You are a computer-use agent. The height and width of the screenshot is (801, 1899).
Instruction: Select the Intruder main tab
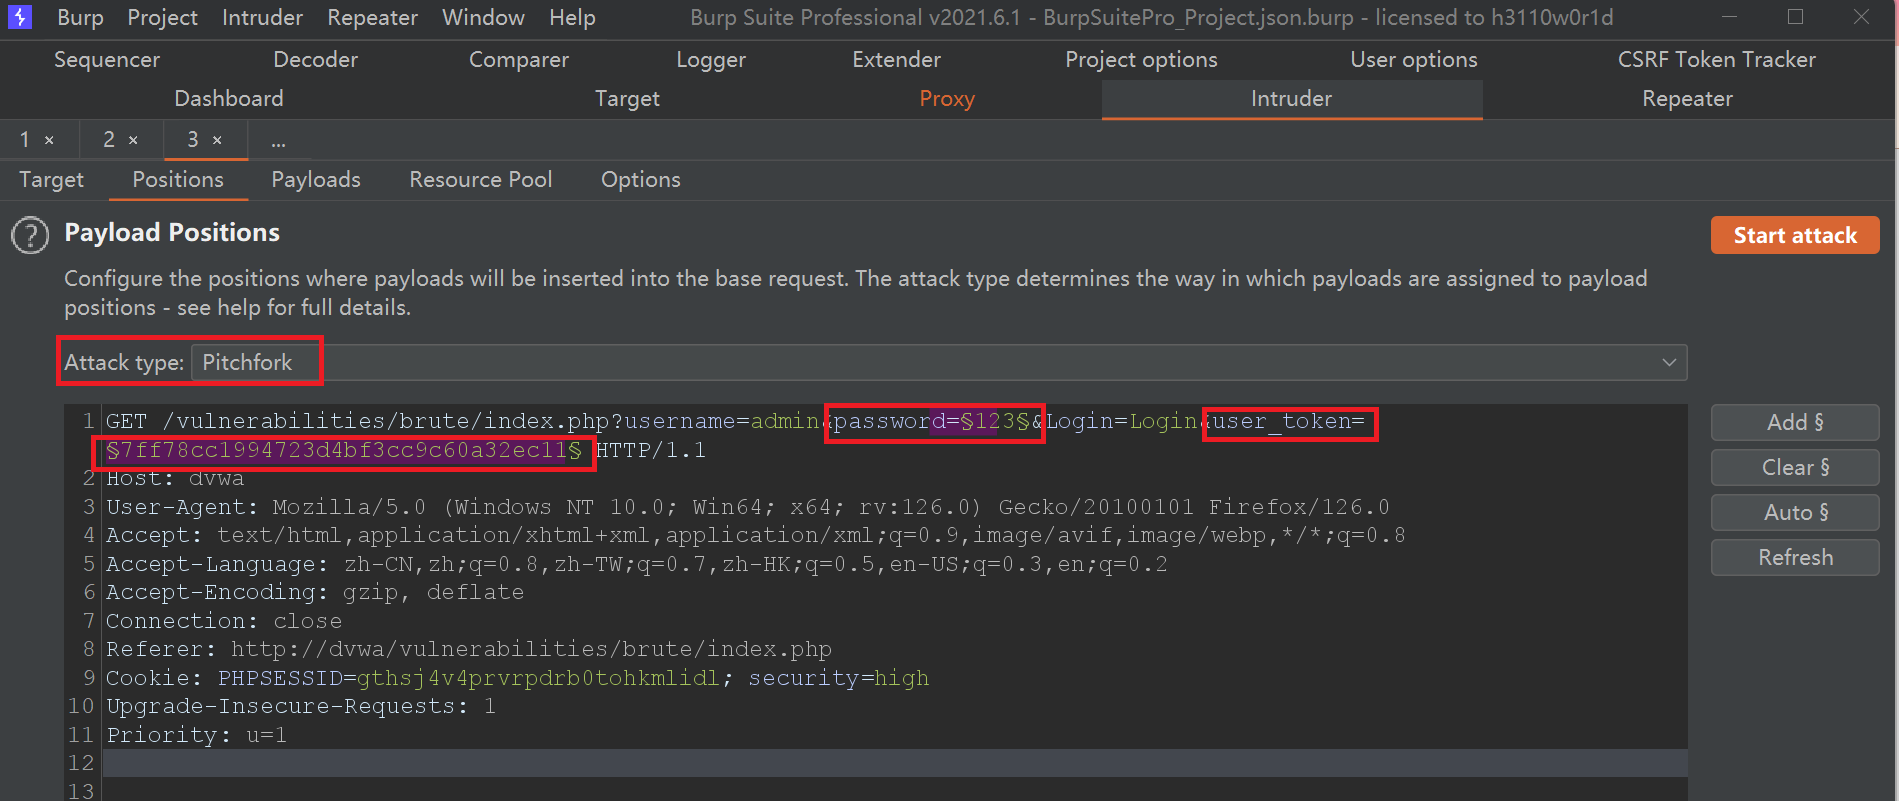[1292, 99]
